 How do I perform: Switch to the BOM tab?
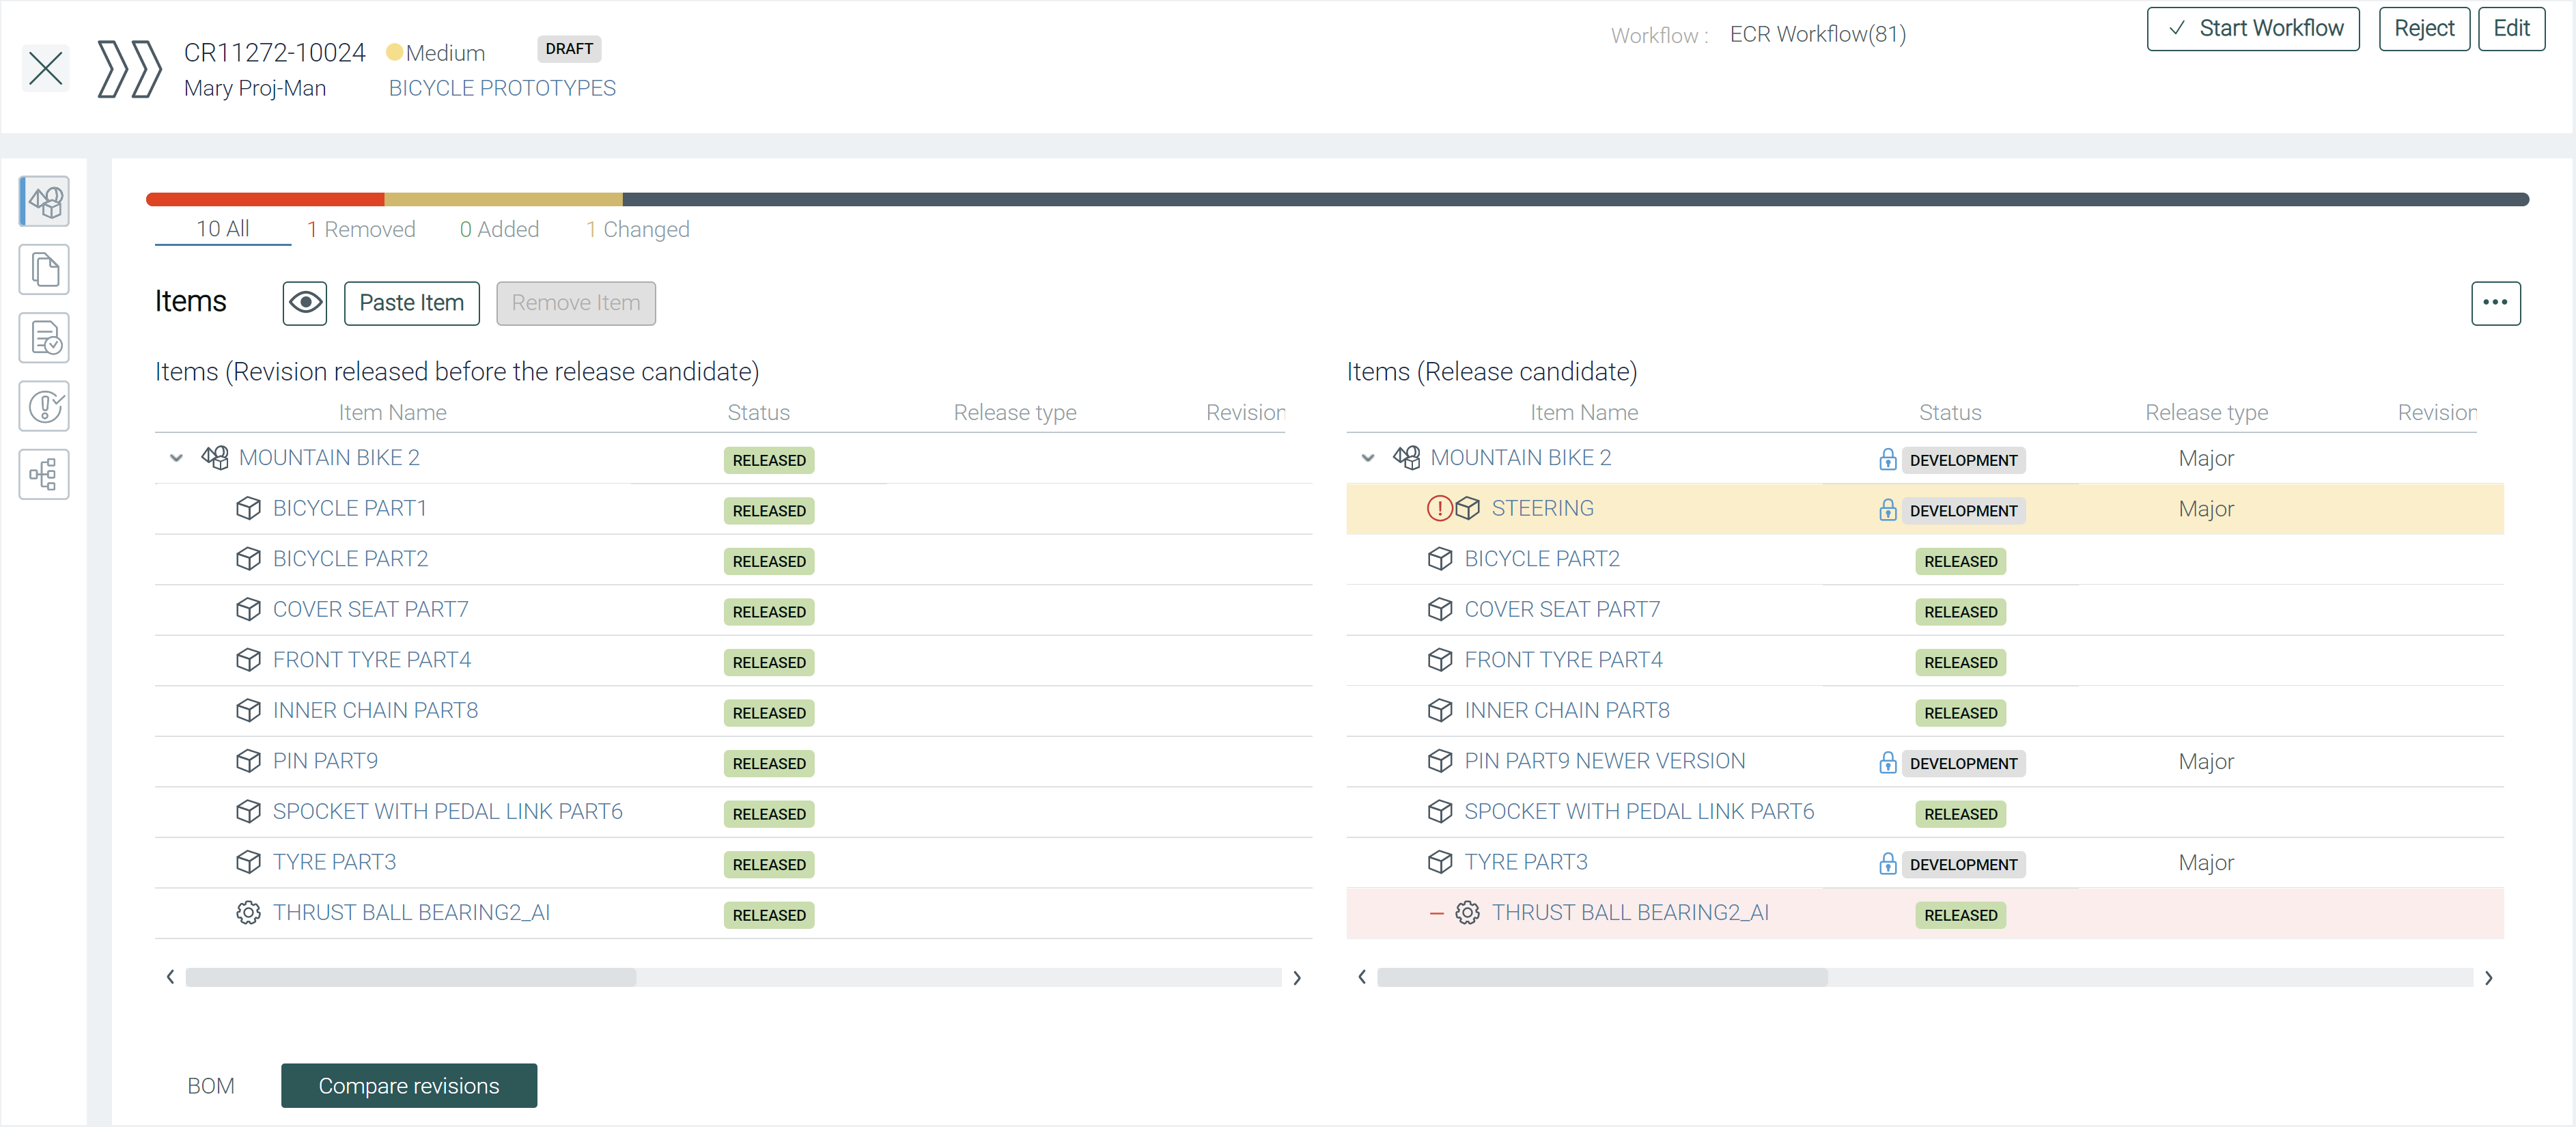click(211, 1085)
